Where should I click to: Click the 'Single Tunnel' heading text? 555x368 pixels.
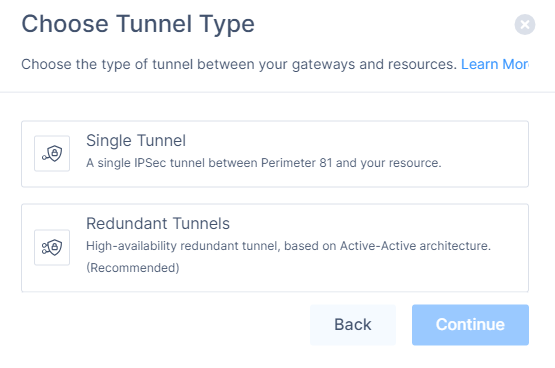click(136, 140)
